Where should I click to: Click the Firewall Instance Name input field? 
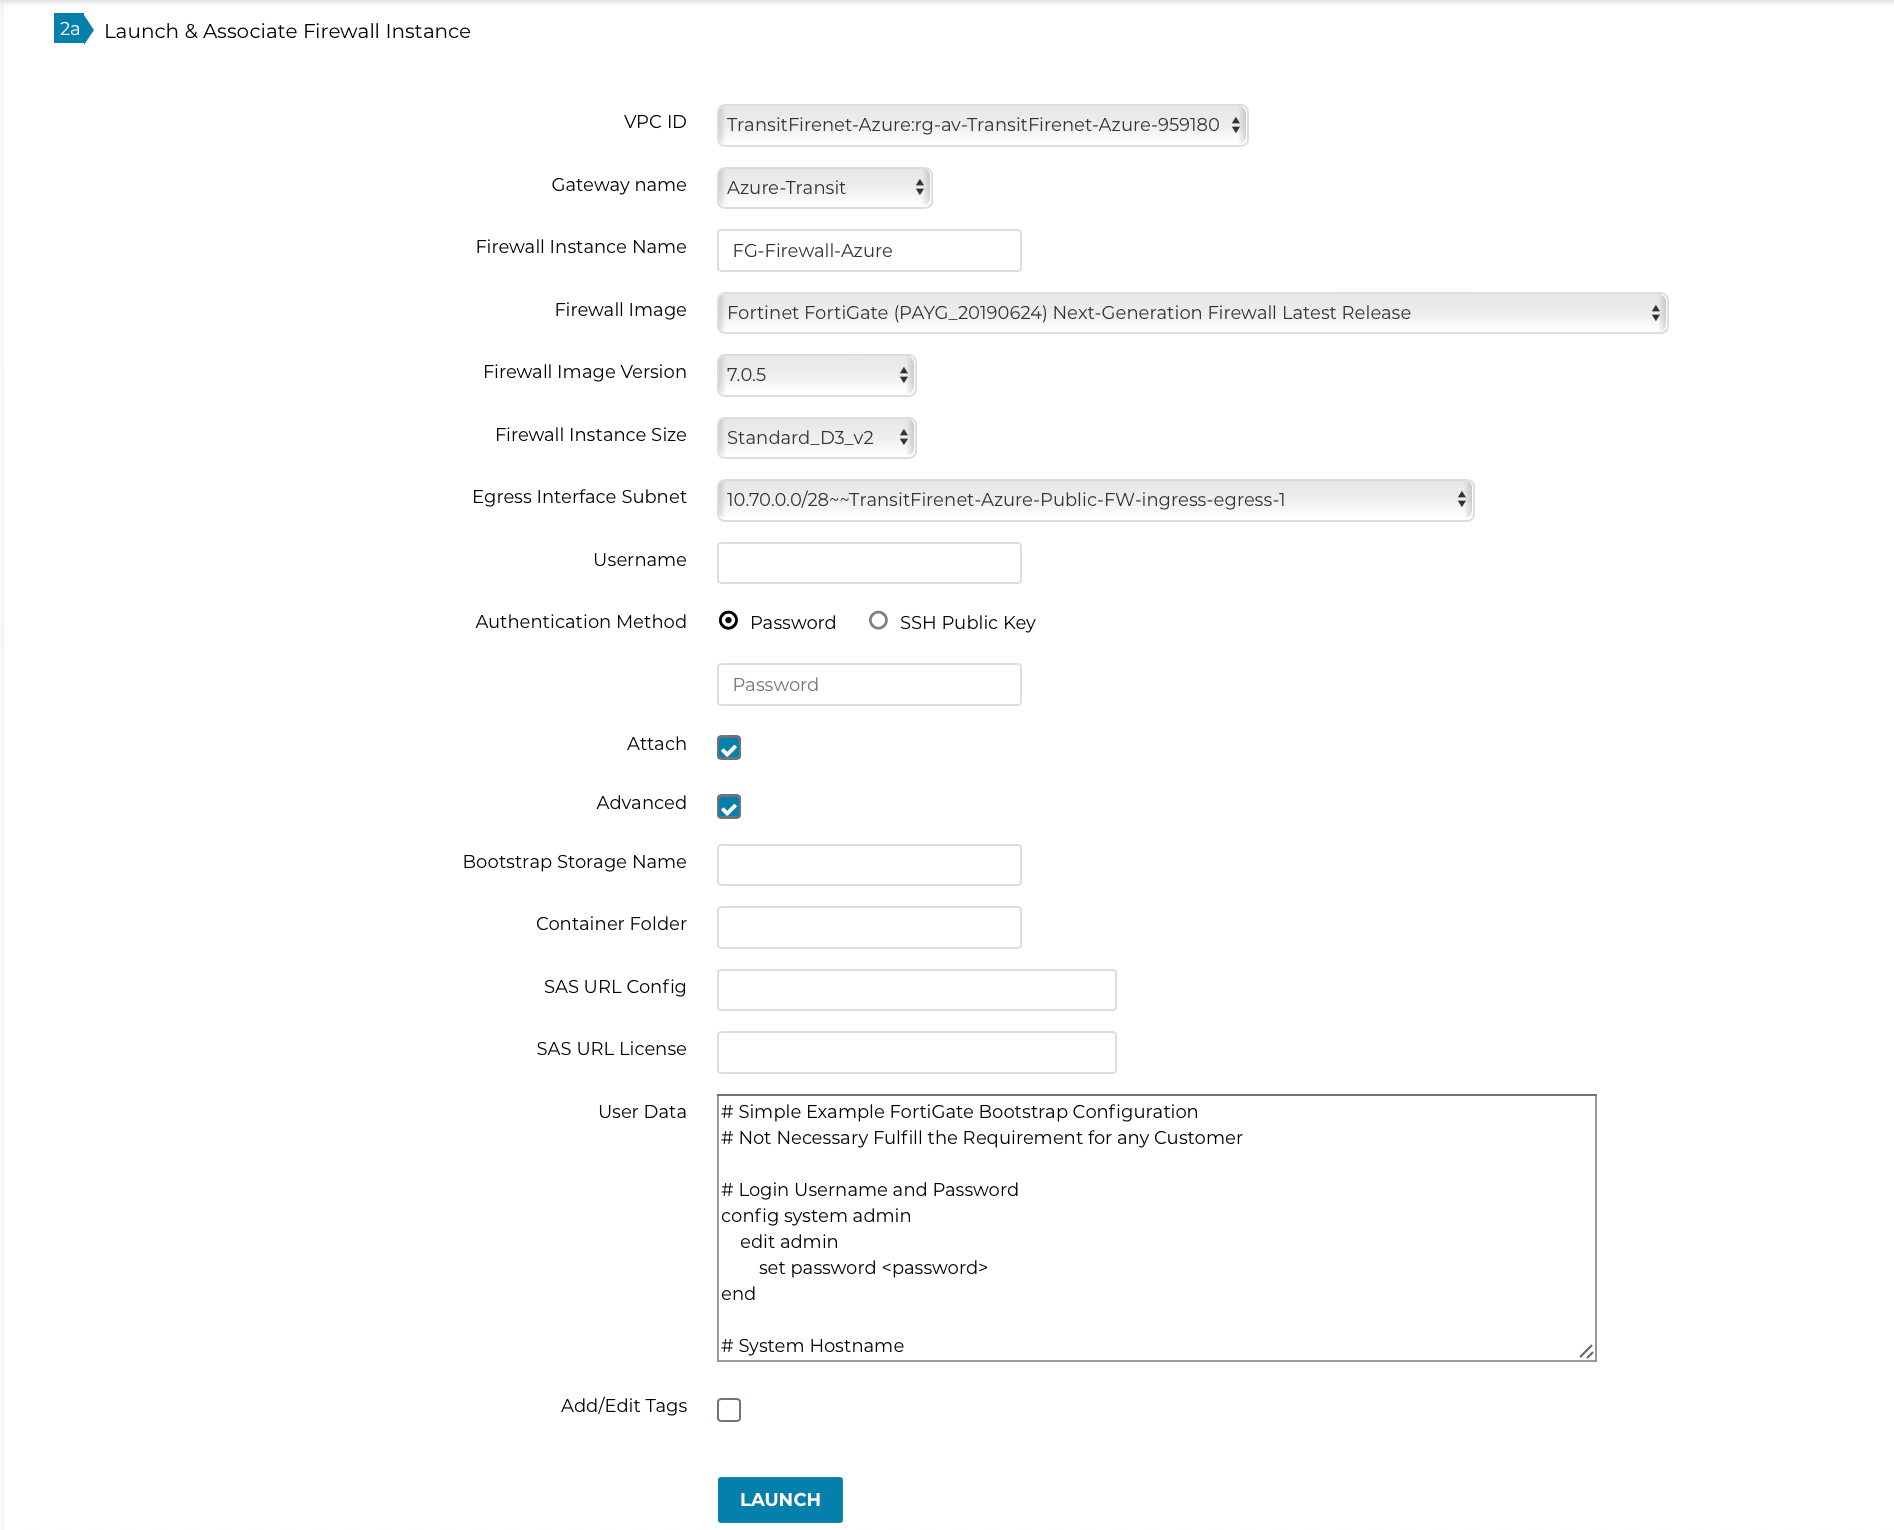point(867,250)
